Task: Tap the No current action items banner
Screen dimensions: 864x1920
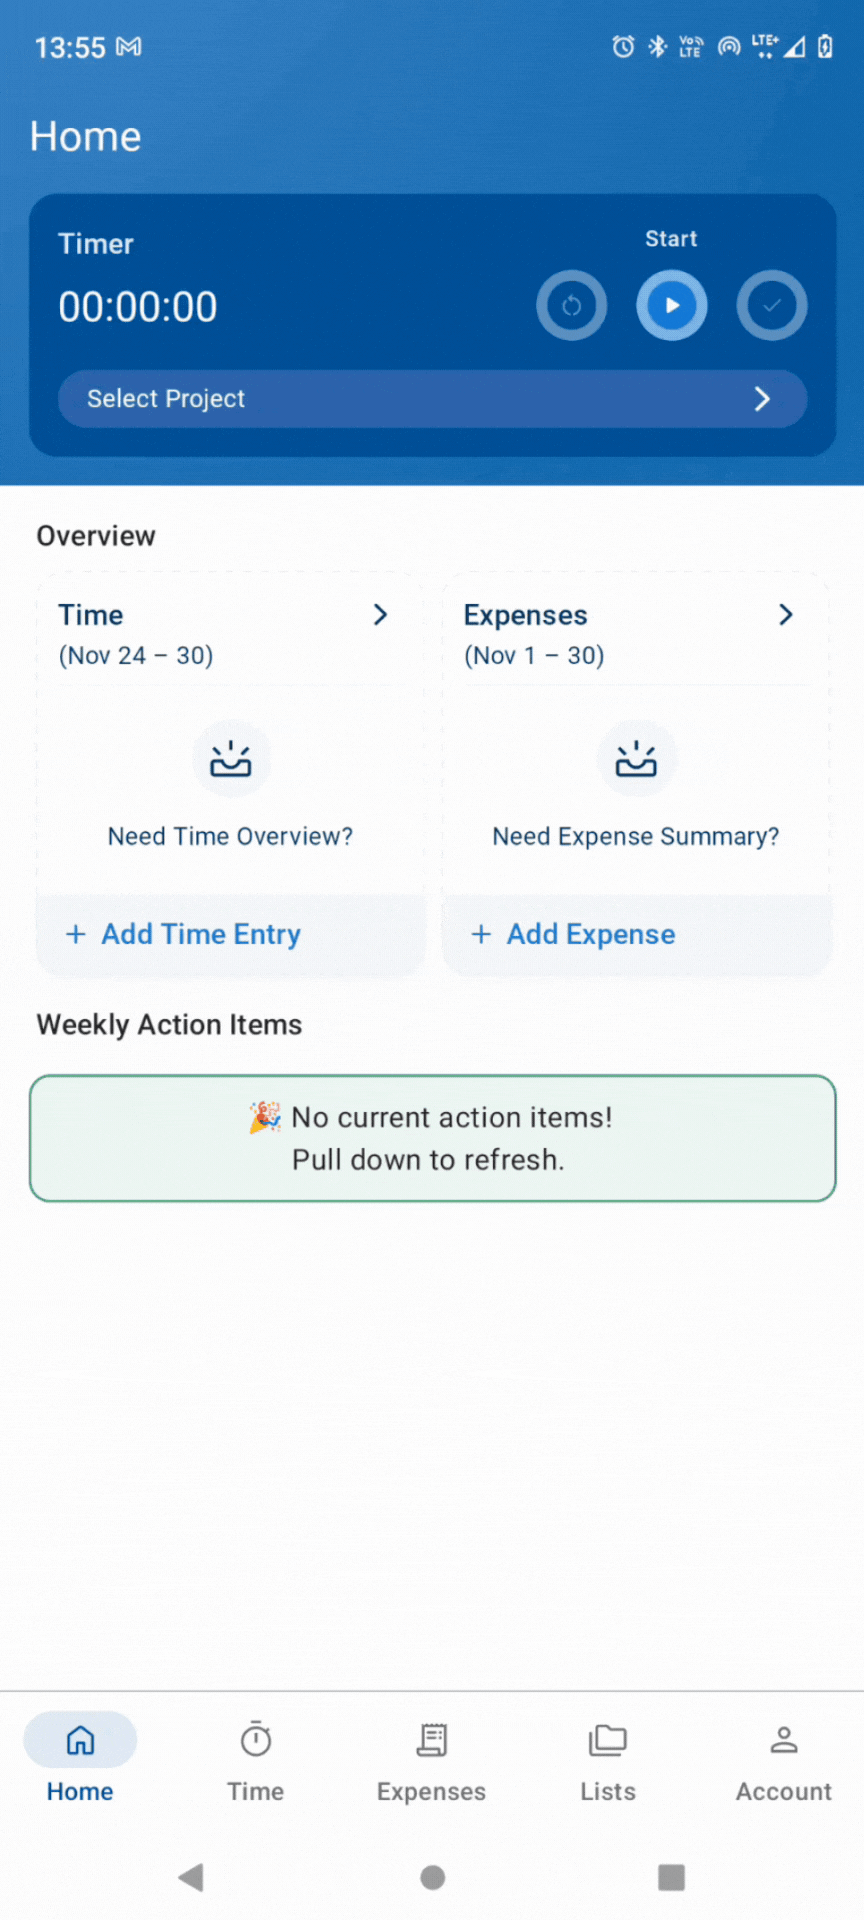Action: pos(432,1138)
